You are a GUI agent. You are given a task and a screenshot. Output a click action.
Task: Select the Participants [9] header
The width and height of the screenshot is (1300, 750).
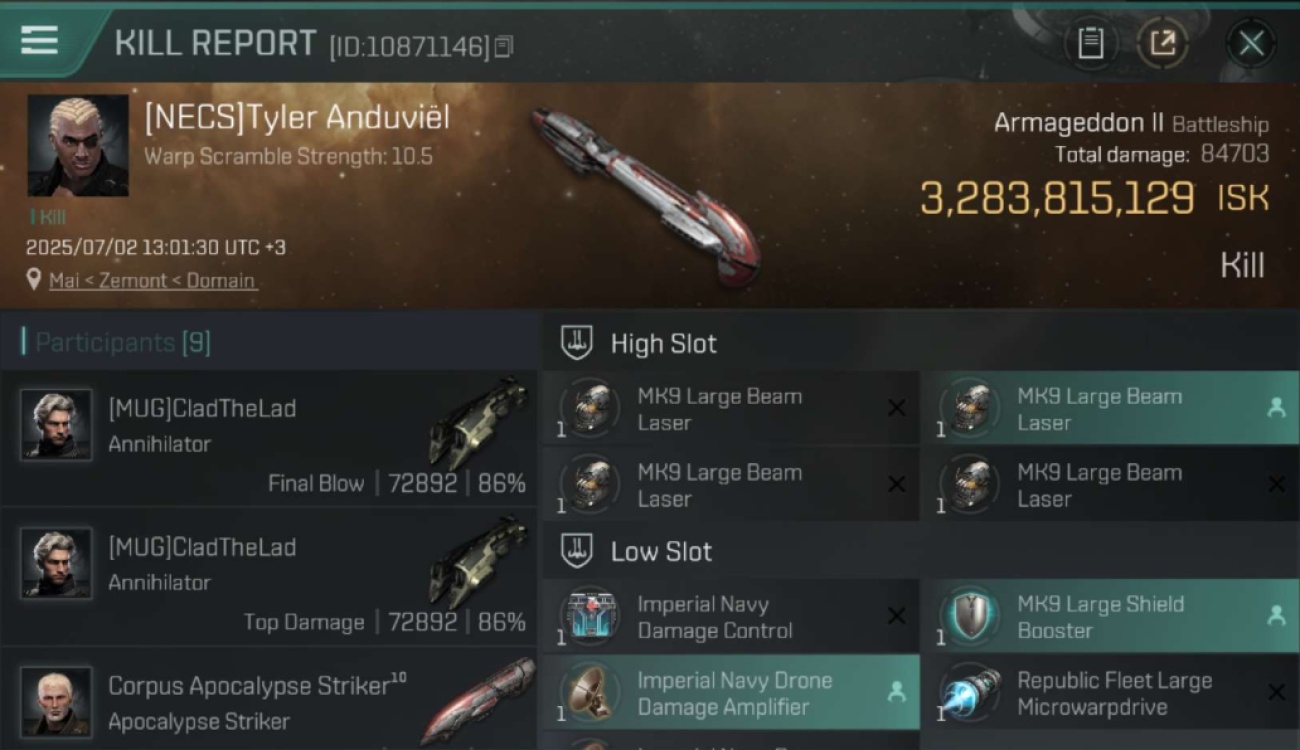pyautogui.click(x=117, y=342)
